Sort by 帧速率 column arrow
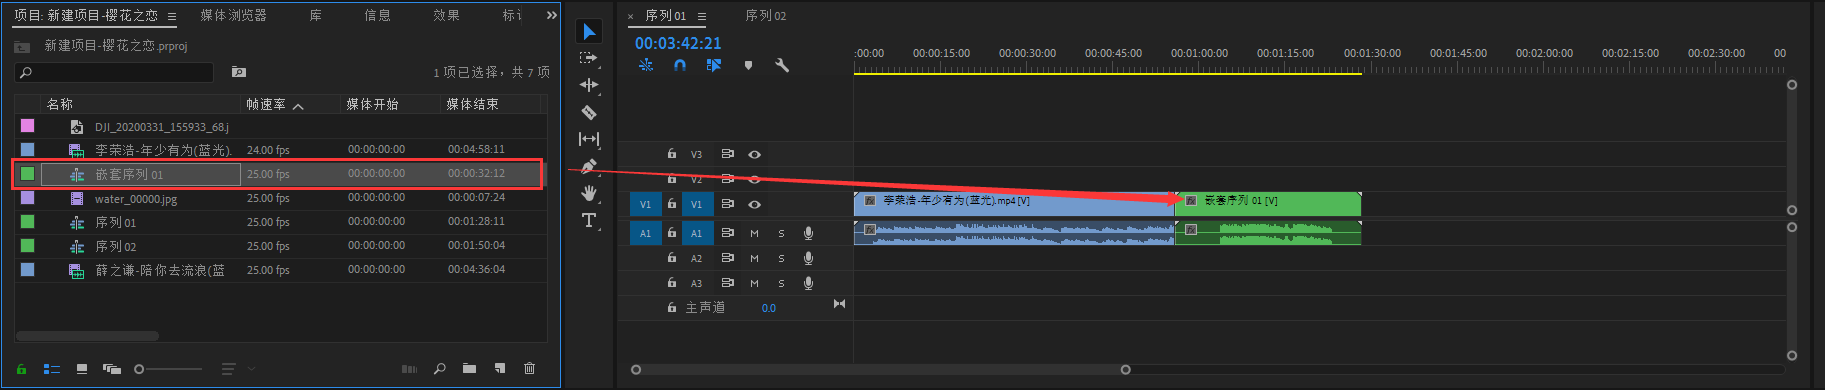1825x390 pixels. (298, 105)
